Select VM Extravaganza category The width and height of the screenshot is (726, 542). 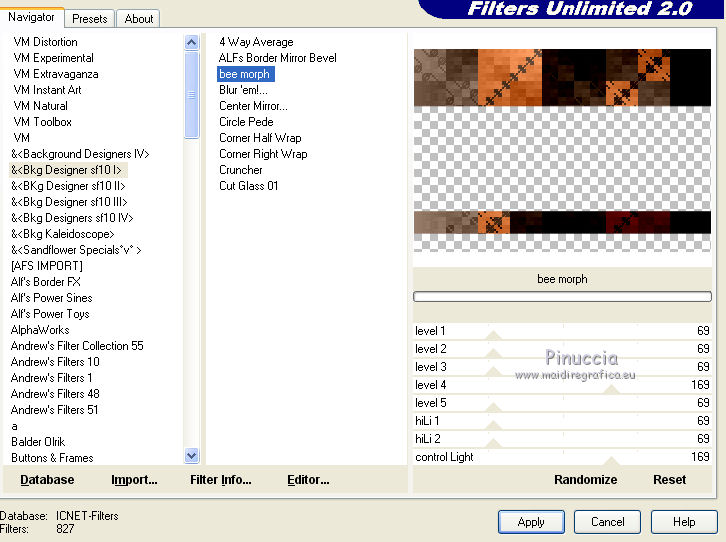point(56,74)
